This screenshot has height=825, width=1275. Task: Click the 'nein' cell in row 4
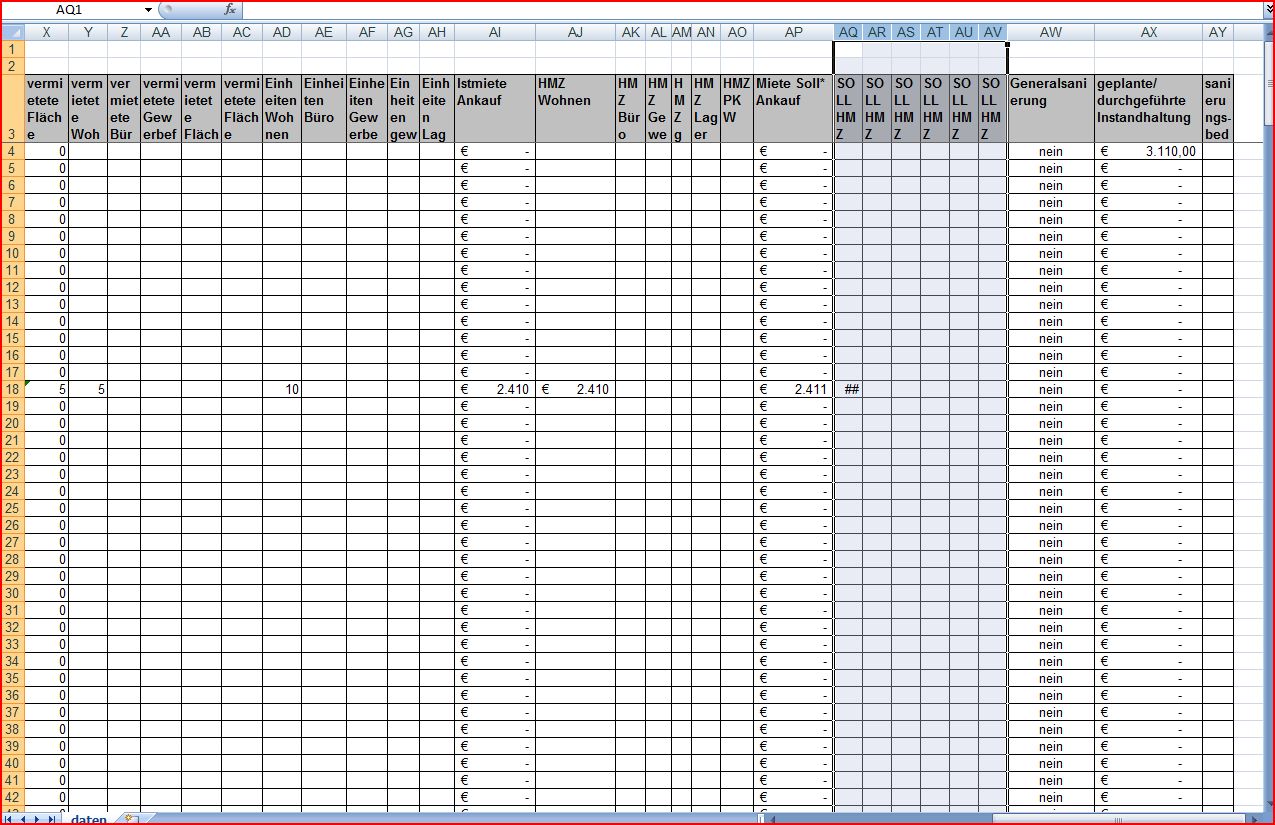tap(1051, 151)
